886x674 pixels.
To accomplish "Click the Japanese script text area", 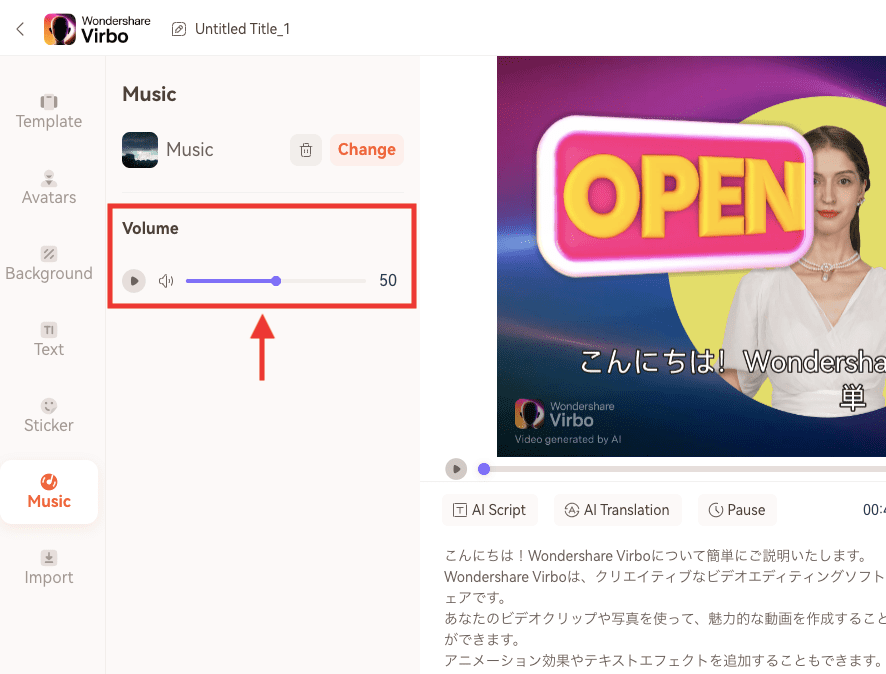I will click(664, 608).
